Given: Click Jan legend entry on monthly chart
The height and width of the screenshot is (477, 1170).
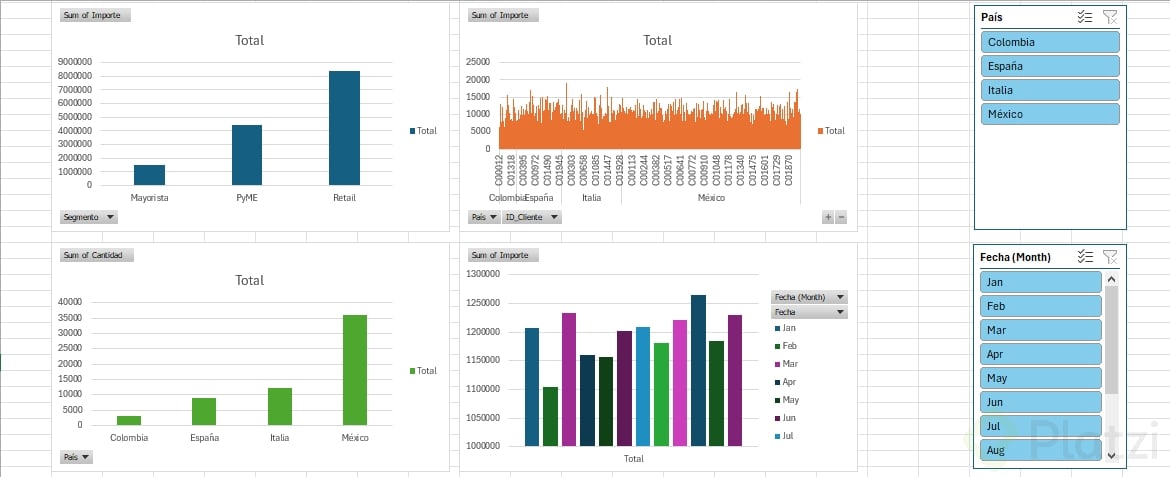Looking at the screenshot, I should tap(786, 328).
